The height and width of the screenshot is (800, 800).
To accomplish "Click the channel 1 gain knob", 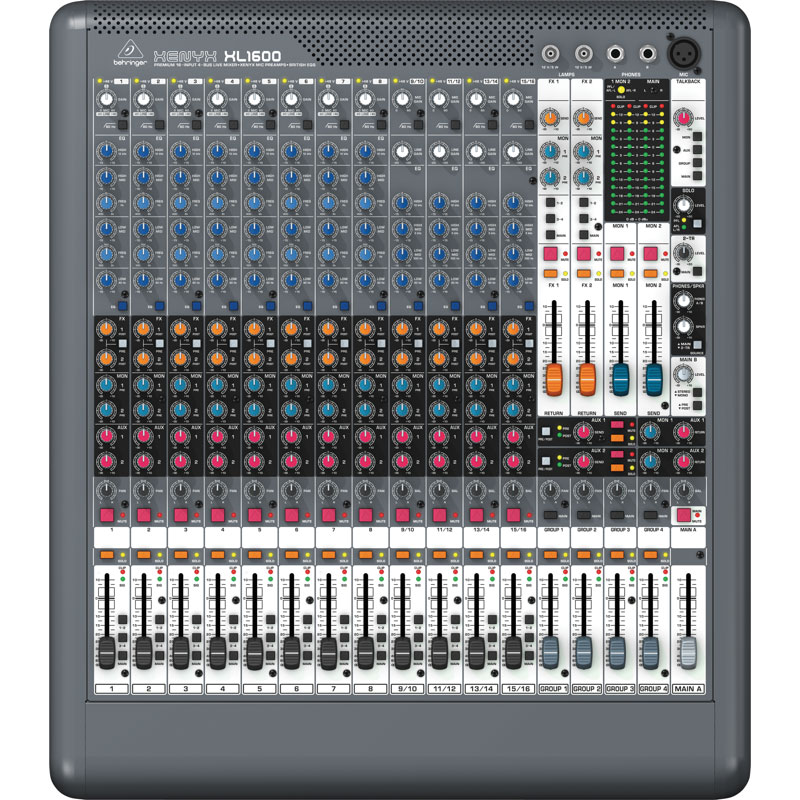I will point(107,100).
